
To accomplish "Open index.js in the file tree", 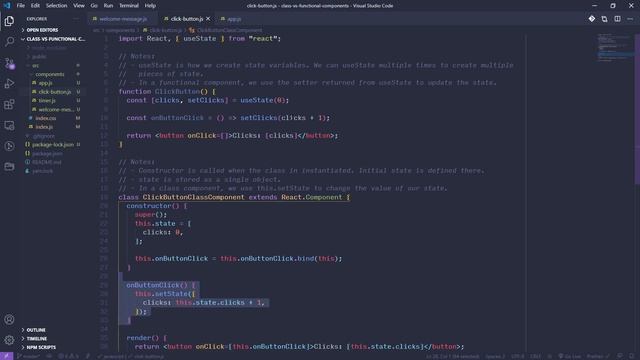I will pos(44,127).
